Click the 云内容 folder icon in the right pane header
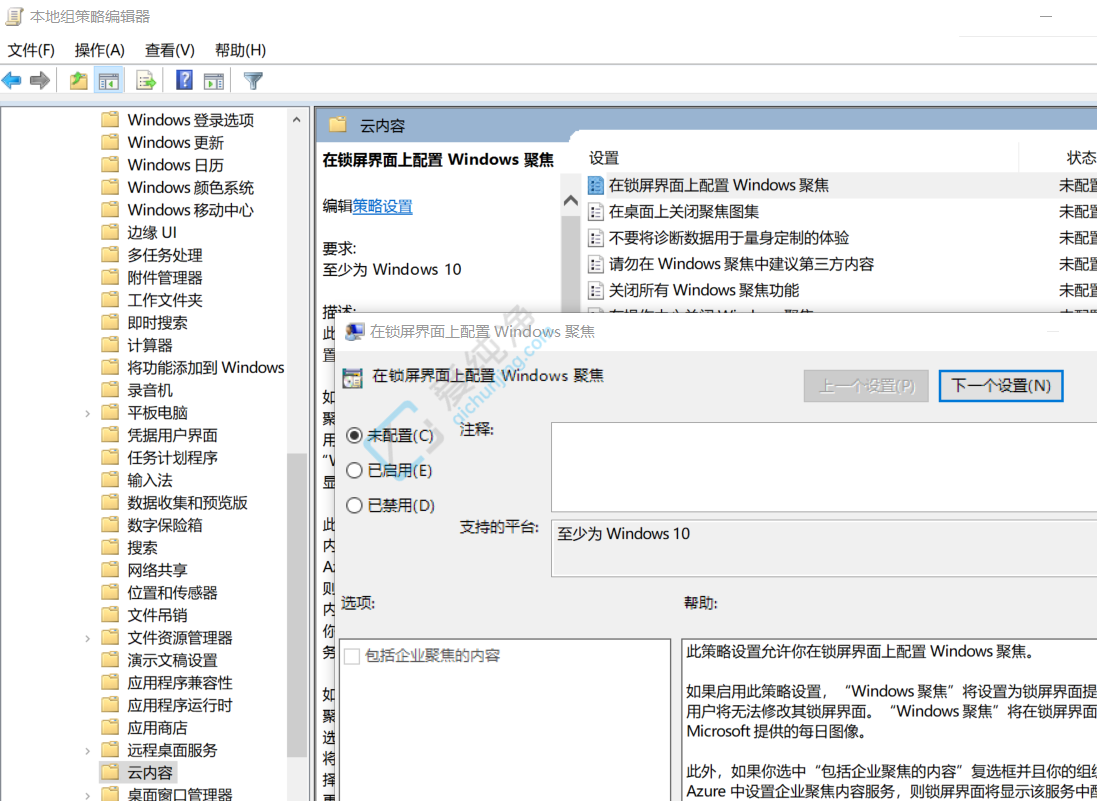Image resolution: width=1097 pixels, height=801 pixels. (x=338, y=125)
